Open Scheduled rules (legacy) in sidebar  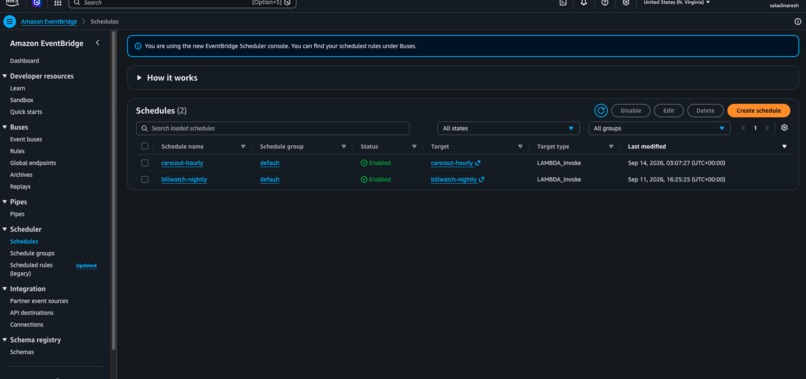pos(31,269)
